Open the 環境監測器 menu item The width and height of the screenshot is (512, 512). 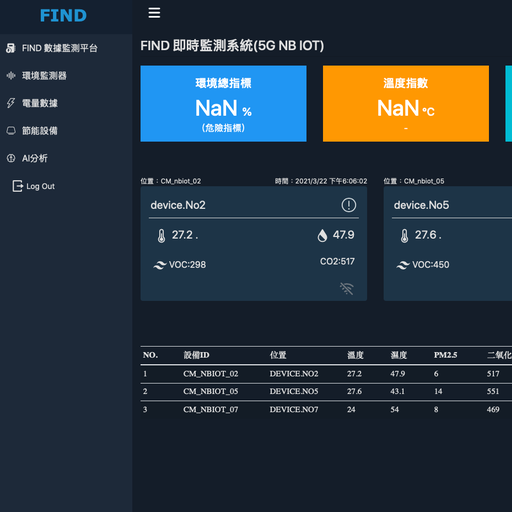(x=44, y=76)
